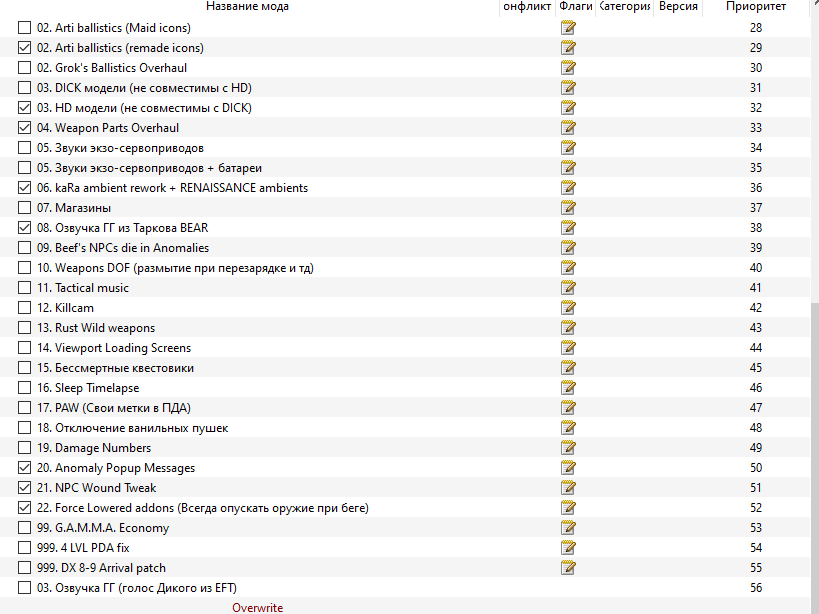
Task: Click notes flag for Viewport Loading Screens
Action: pos(568,348)
